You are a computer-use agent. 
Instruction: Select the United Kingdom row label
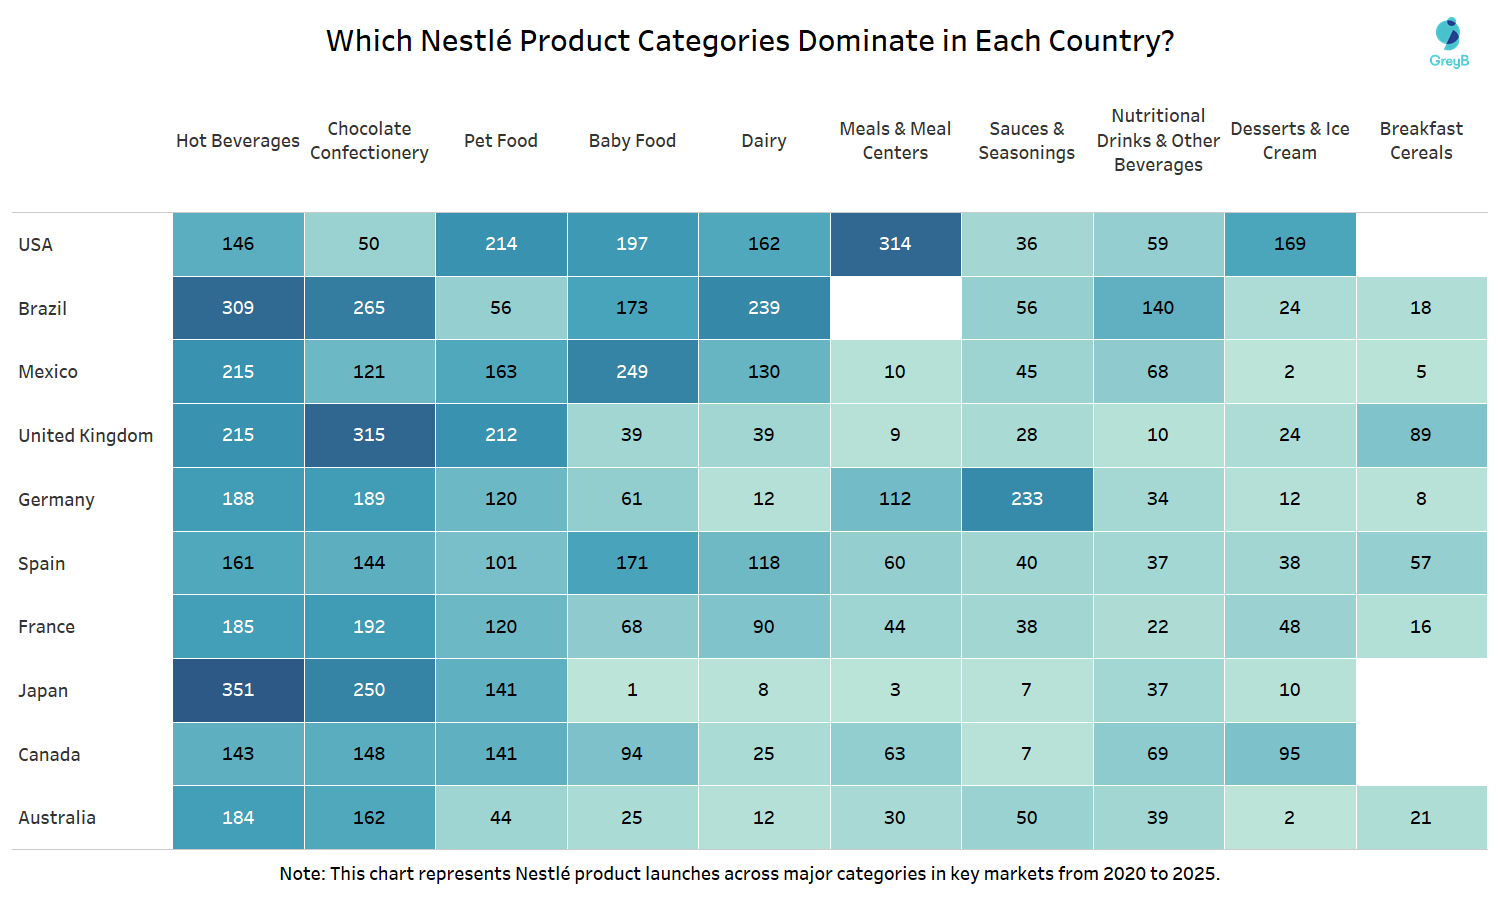pos(86,436)
